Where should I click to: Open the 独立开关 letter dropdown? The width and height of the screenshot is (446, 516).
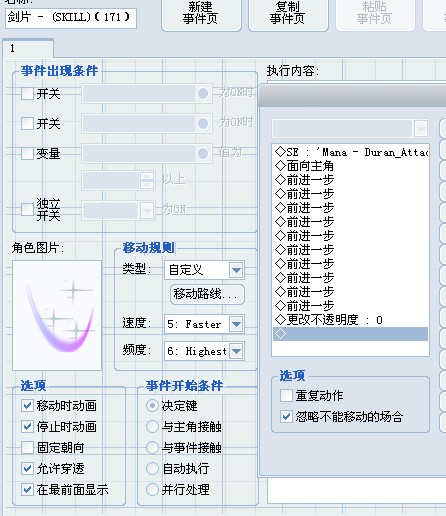tap(118, 210)
